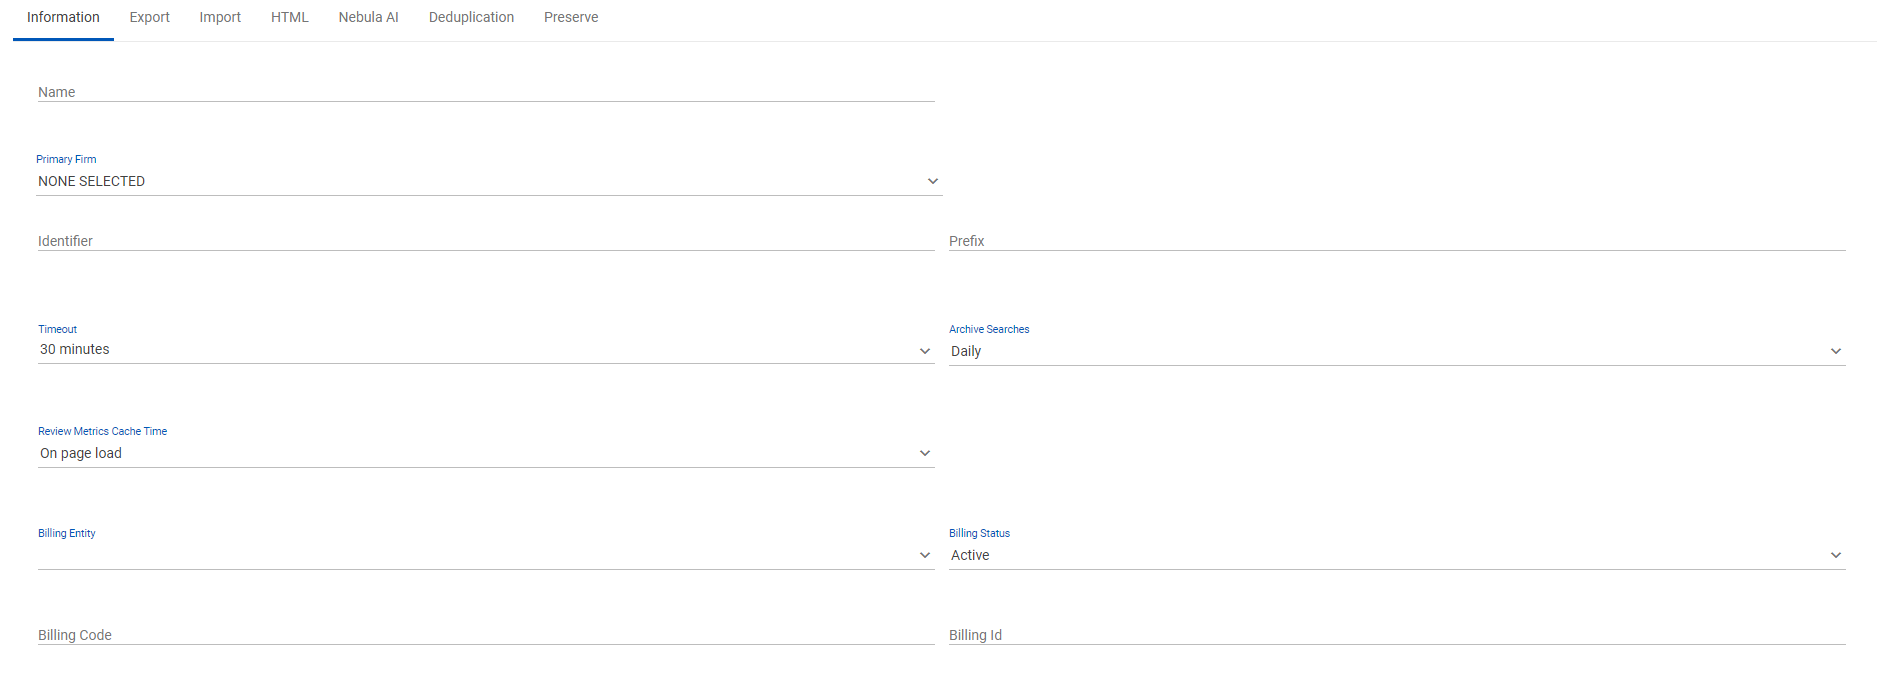Click the Billing Code field
The width and height of the screenshot is (1886, 696).
click(485, 635)
